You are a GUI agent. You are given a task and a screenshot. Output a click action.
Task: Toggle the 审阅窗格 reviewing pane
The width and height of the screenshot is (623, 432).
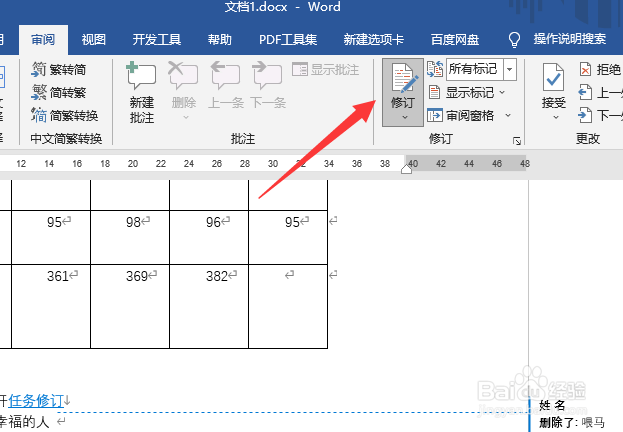pyautogui.click(x=461, y=116)
